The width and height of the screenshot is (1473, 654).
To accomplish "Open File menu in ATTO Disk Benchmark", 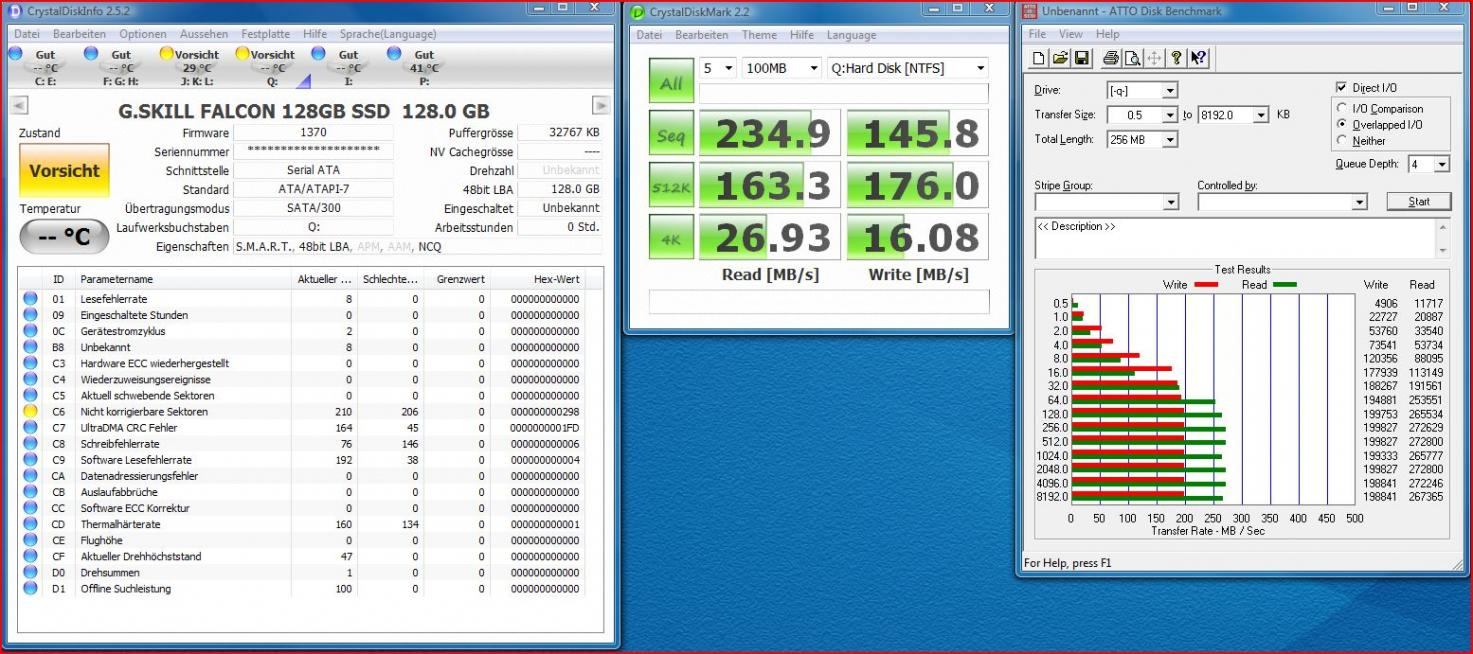I will (x=1038, y=34).
